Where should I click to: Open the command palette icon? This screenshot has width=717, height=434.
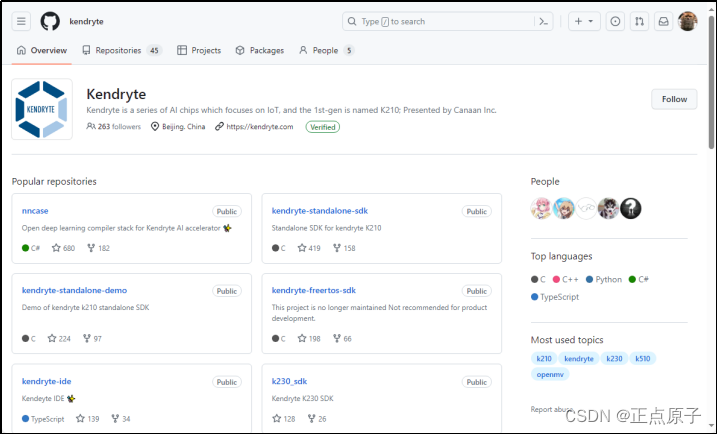tap(544, 21)
